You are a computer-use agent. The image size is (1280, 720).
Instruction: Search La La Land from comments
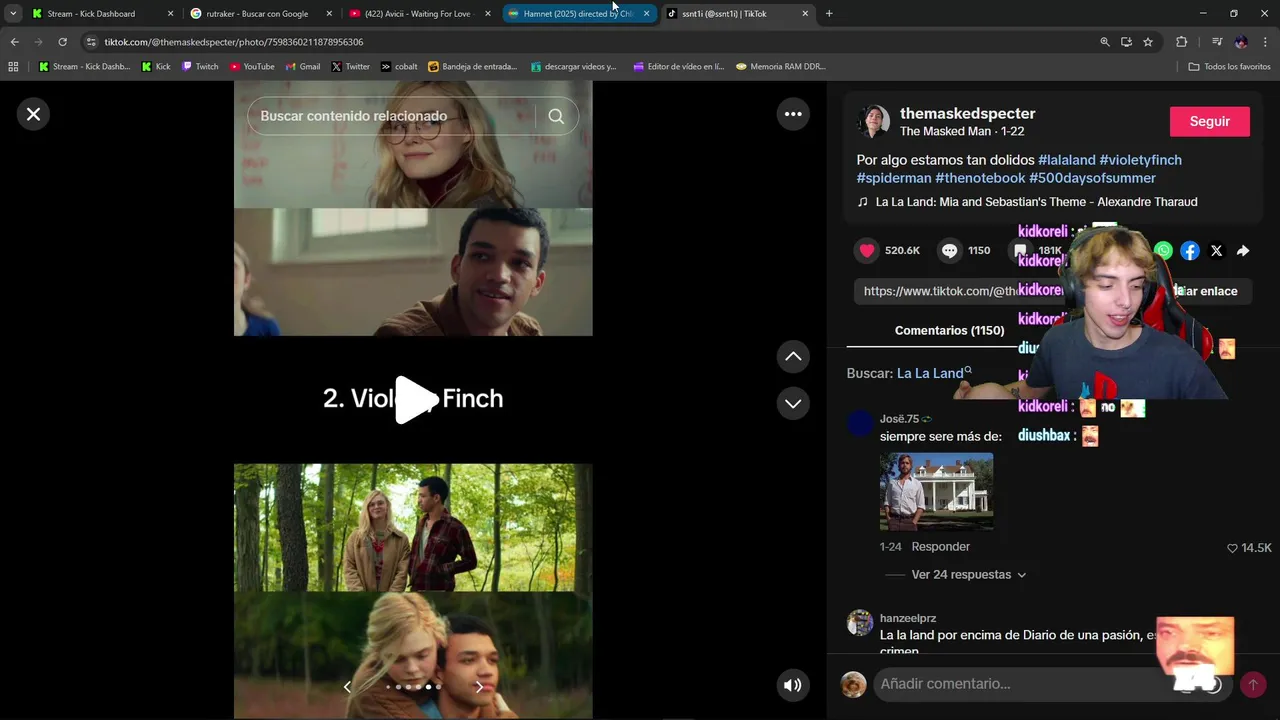tap(934, 373)
